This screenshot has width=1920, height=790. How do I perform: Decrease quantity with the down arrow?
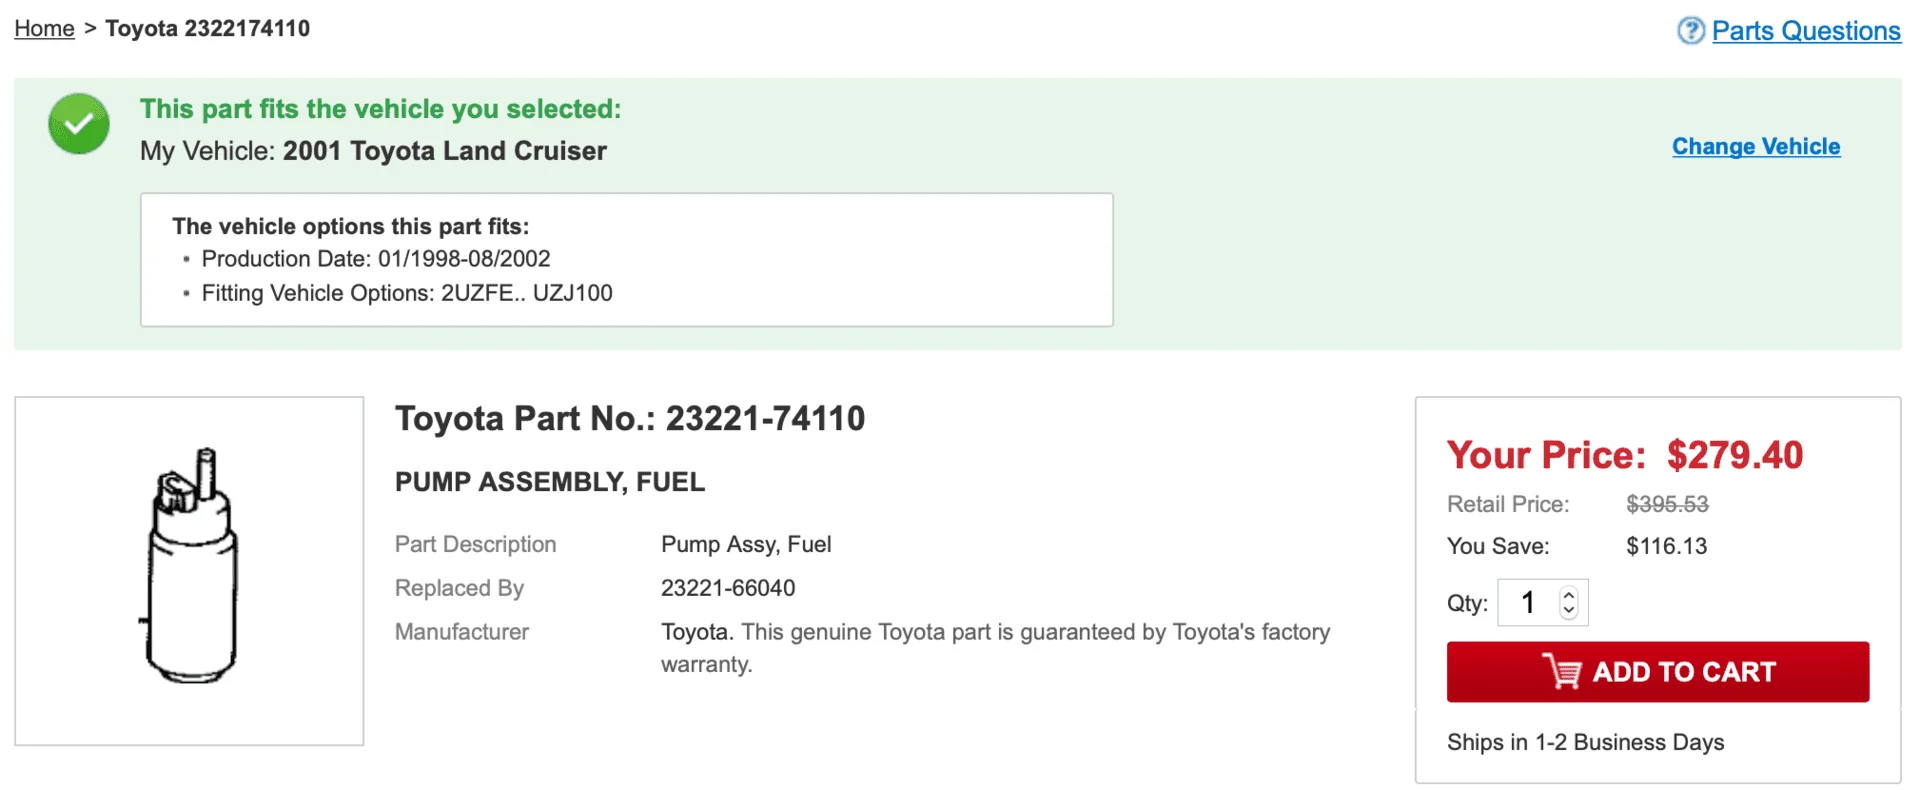pos(1568,610)
